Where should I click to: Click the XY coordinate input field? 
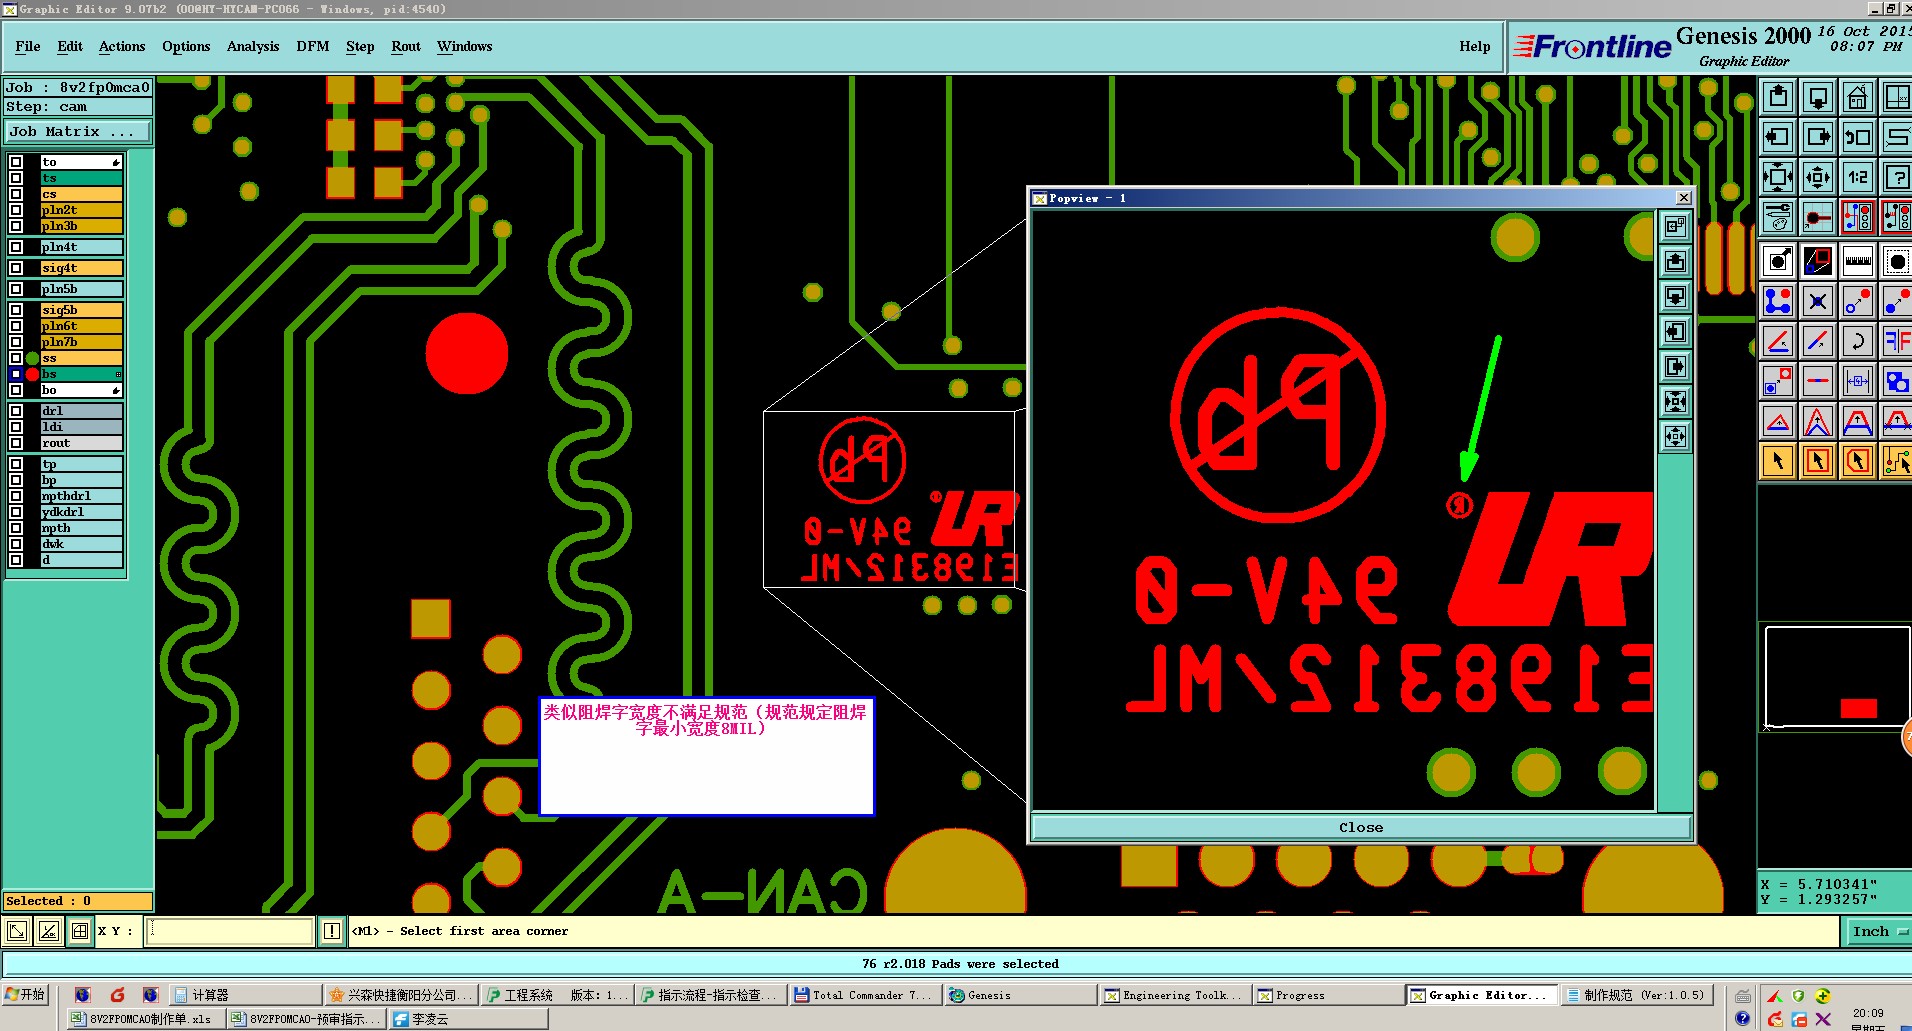(230, 932)
